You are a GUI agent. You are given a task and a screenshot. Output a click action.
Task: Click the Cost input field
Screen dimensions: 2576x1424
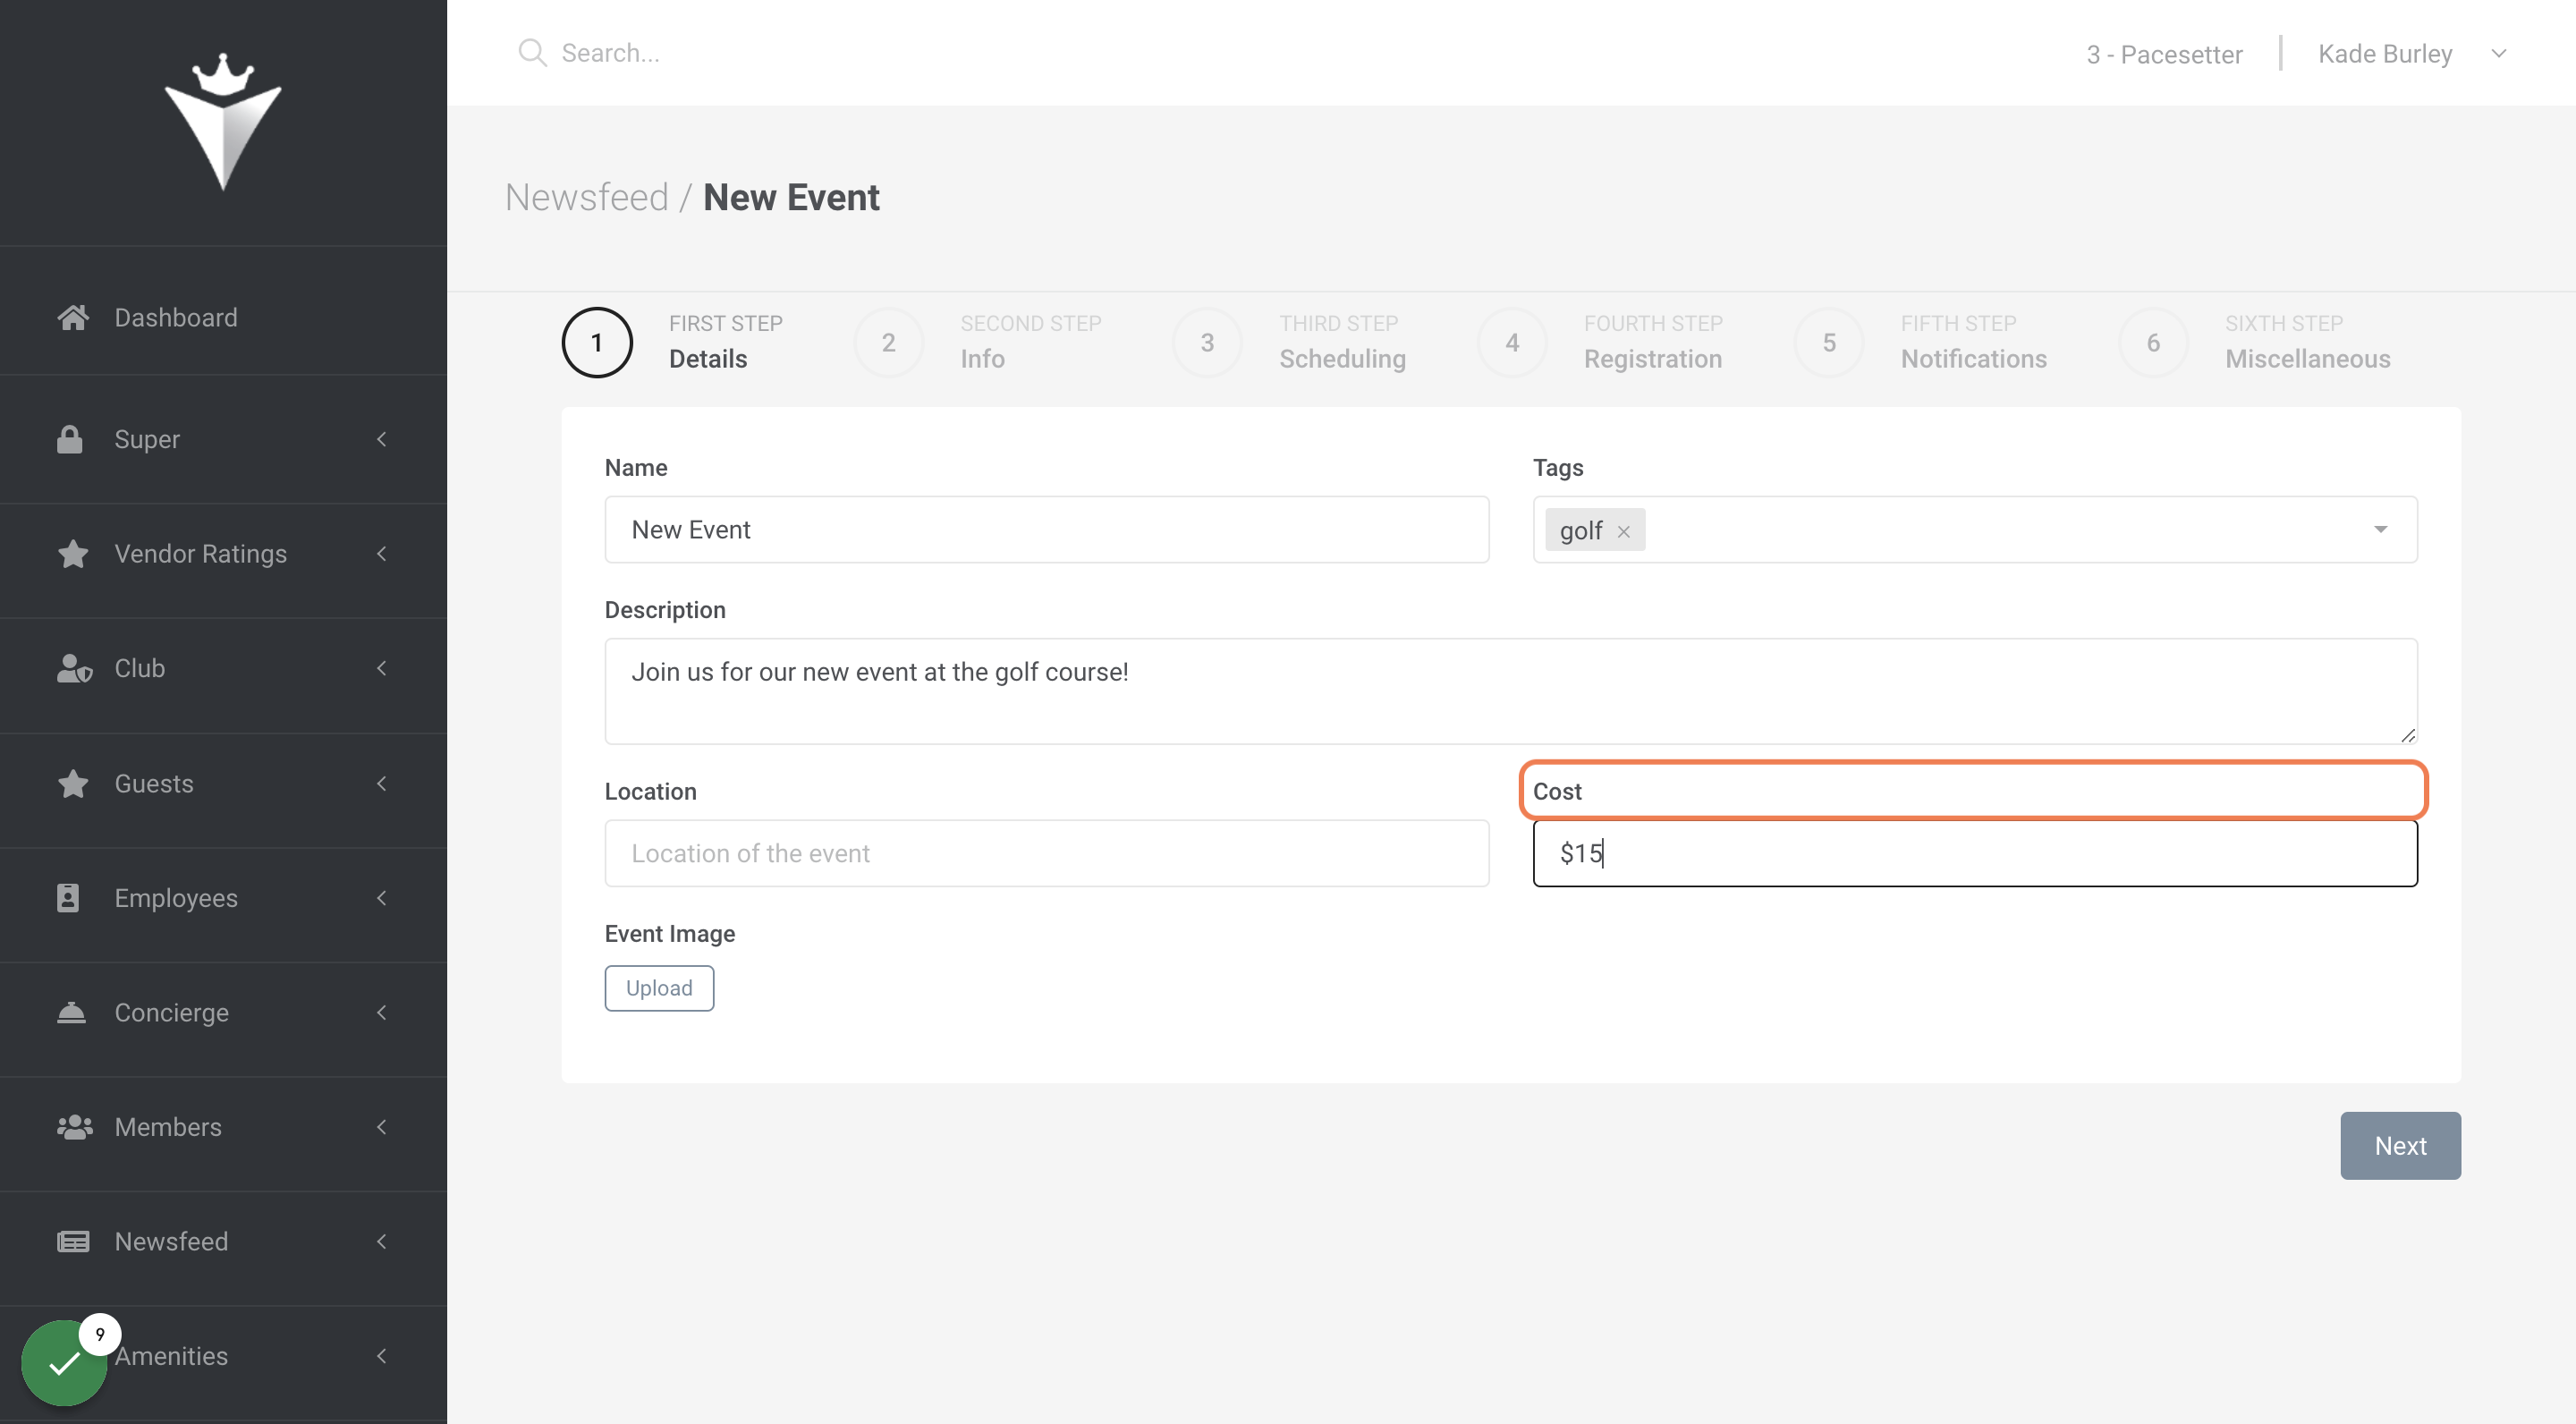[1975, 853]
